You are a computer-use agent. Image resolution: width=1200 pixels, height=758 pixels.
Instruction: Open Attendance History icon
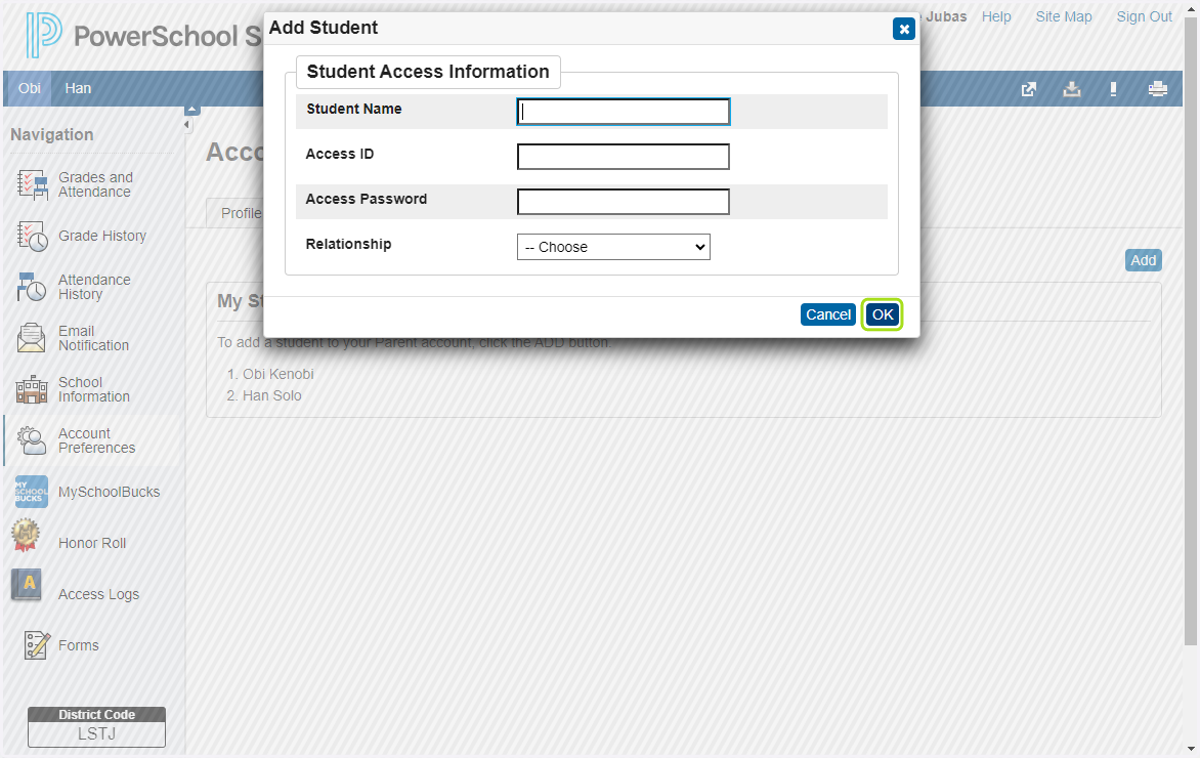coord(32,287)
